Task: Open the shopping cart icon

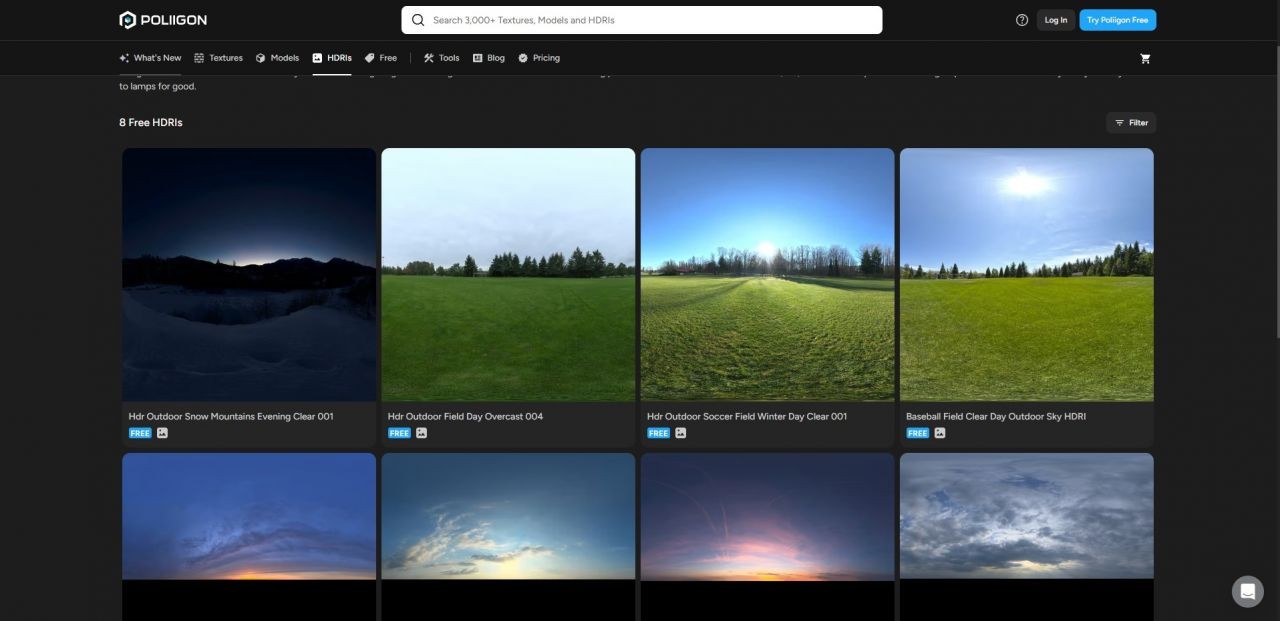Action: (x=1145, y=58)
